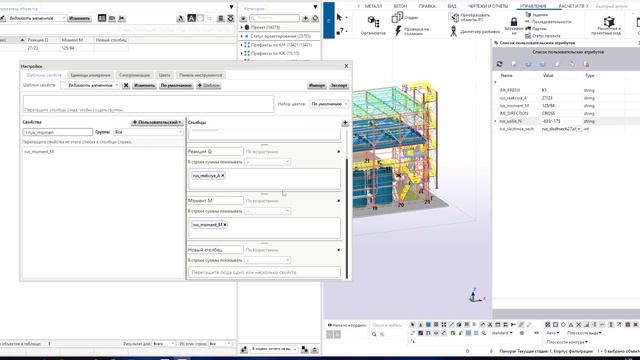Open the Набор цветов По умолчанию dropdown
The height and width of the screenshot is (360, 640).
(x=329, y=104)
